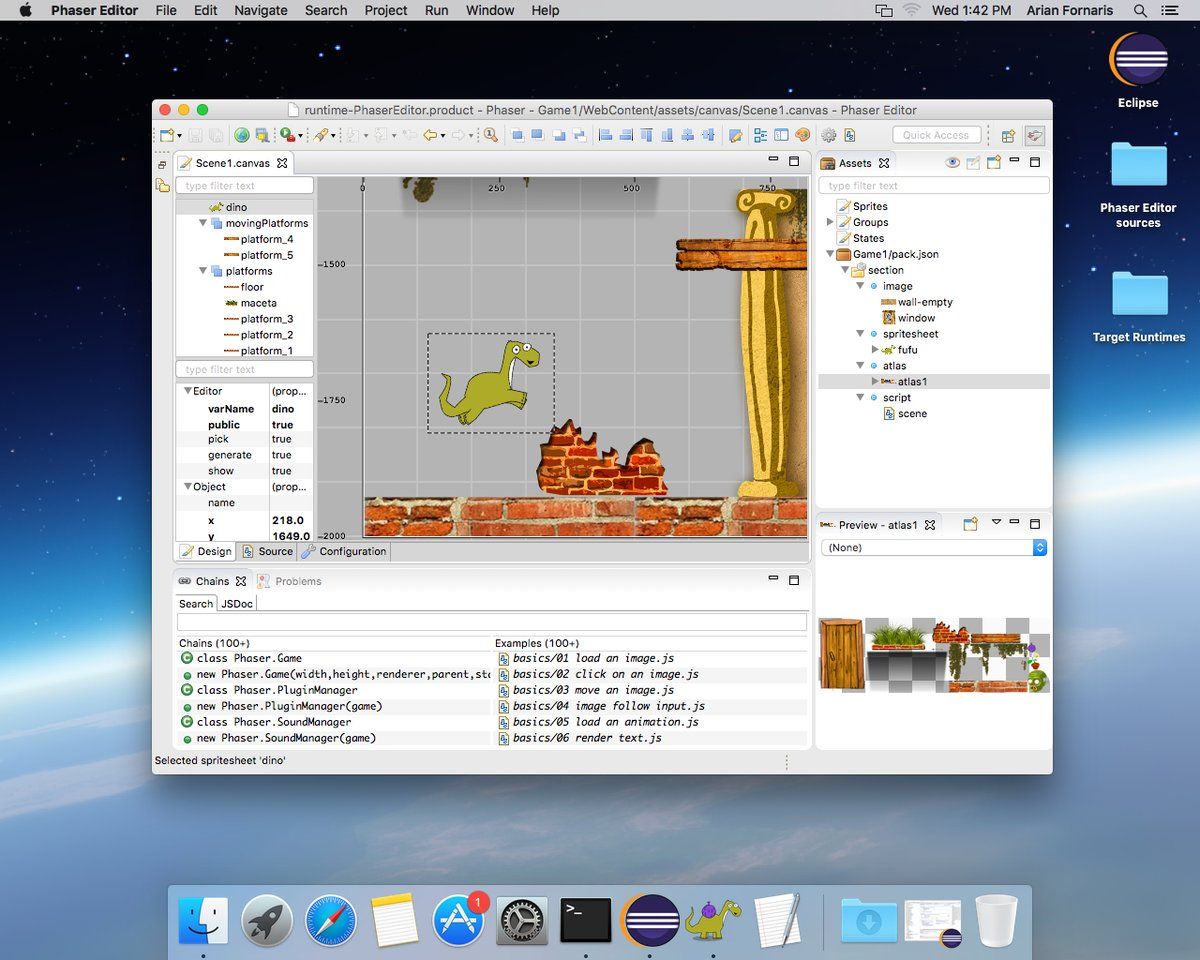Click the External Tools brush icon
The image size is (1200, 960).
coord(320,135)
